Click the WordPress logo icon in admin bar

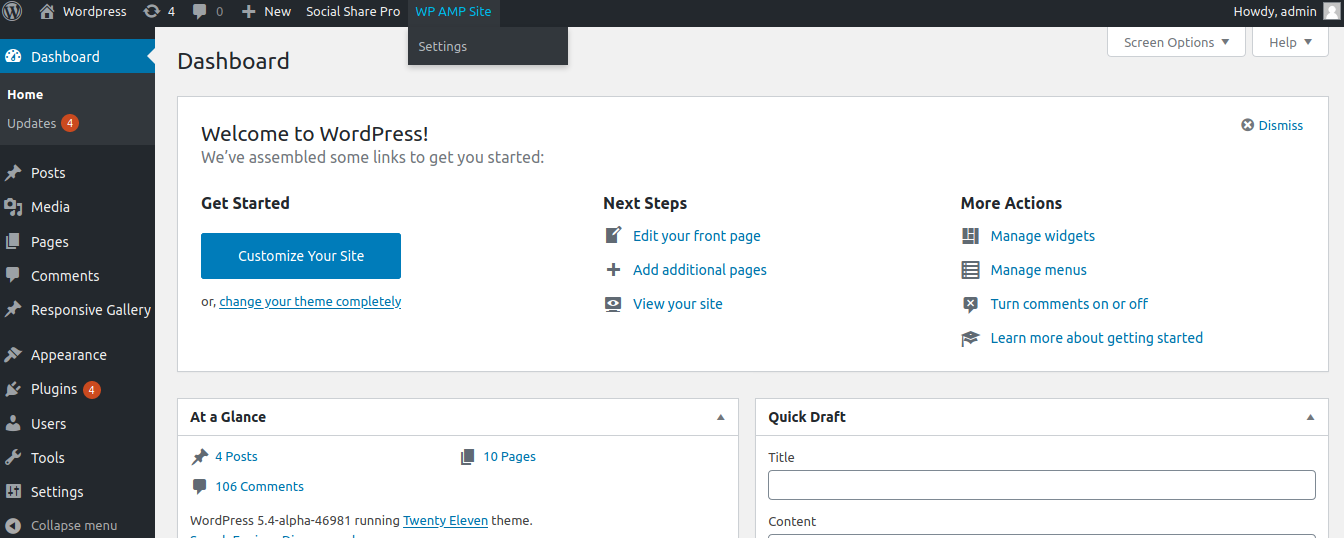click(x=13, y=12)
